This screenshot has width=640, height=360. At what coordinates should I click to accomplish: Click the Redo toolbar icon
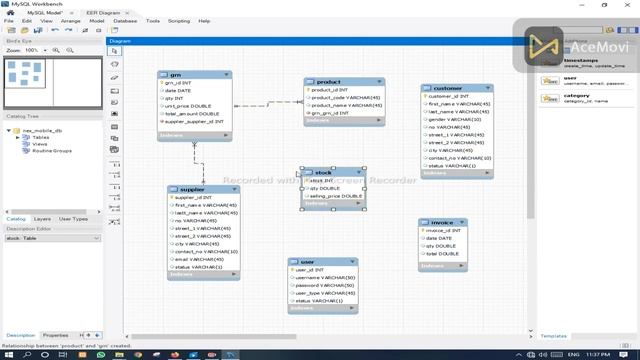click(69, 30)
